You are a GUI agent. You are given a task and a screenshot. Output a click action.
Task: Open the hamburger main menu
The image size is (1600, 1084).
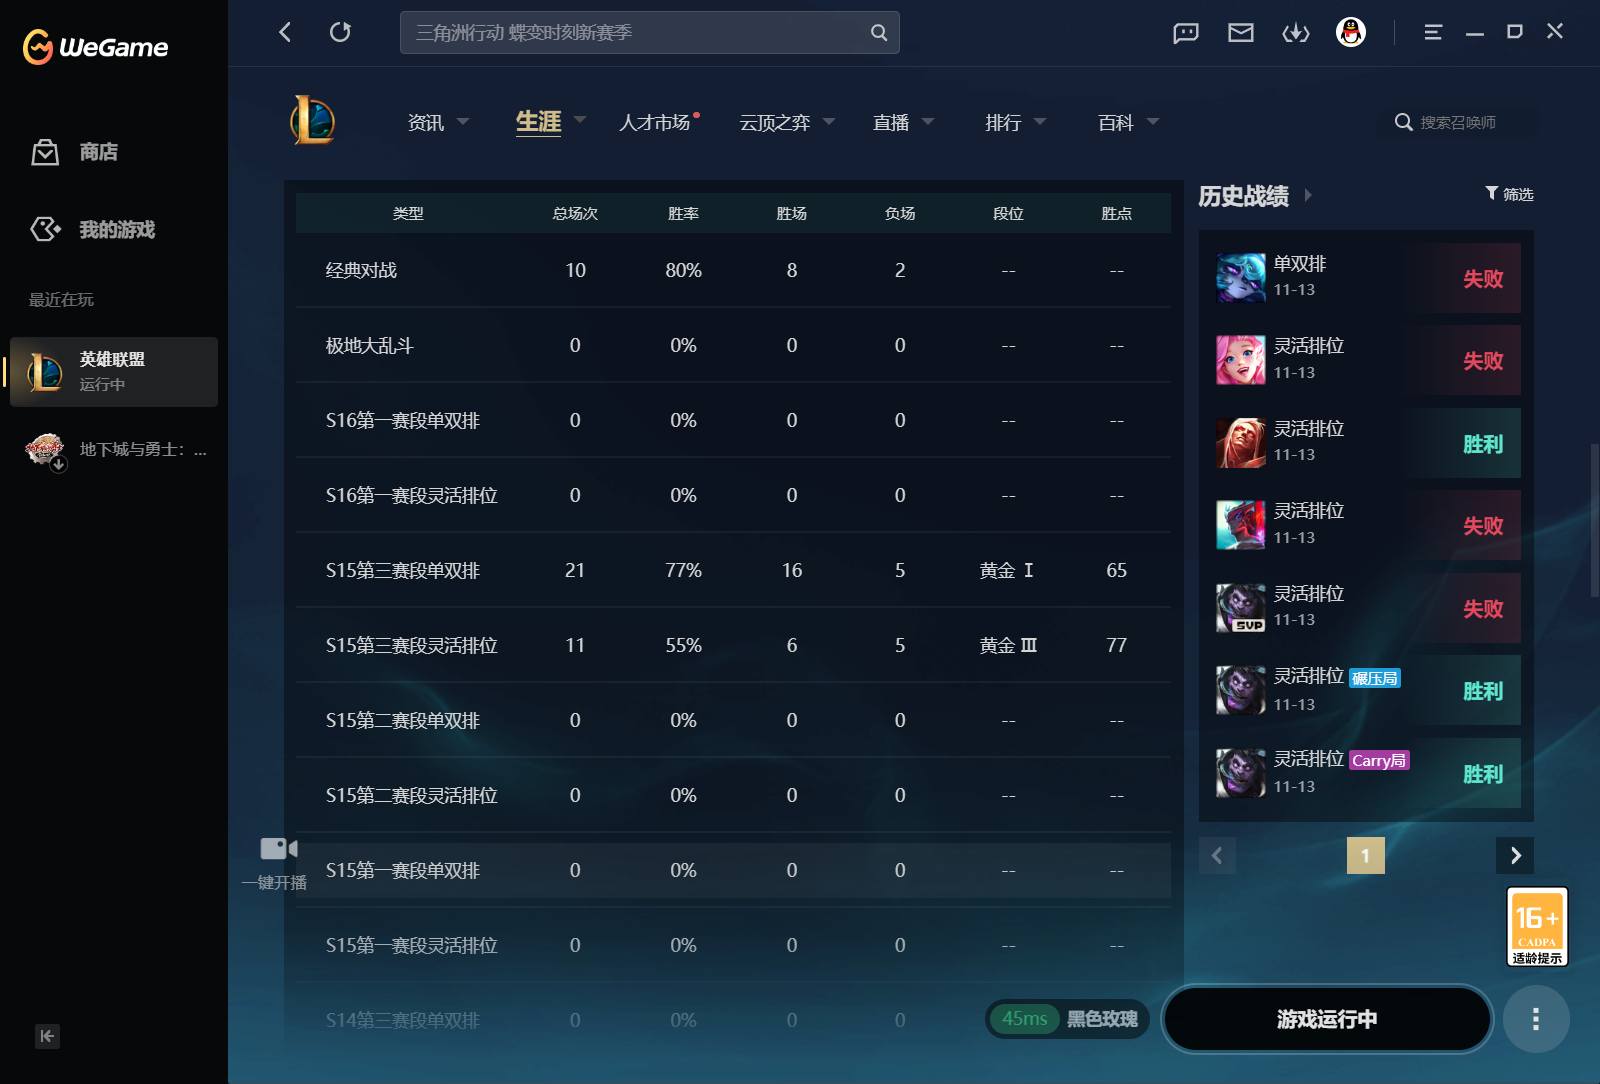(1433, 32)
